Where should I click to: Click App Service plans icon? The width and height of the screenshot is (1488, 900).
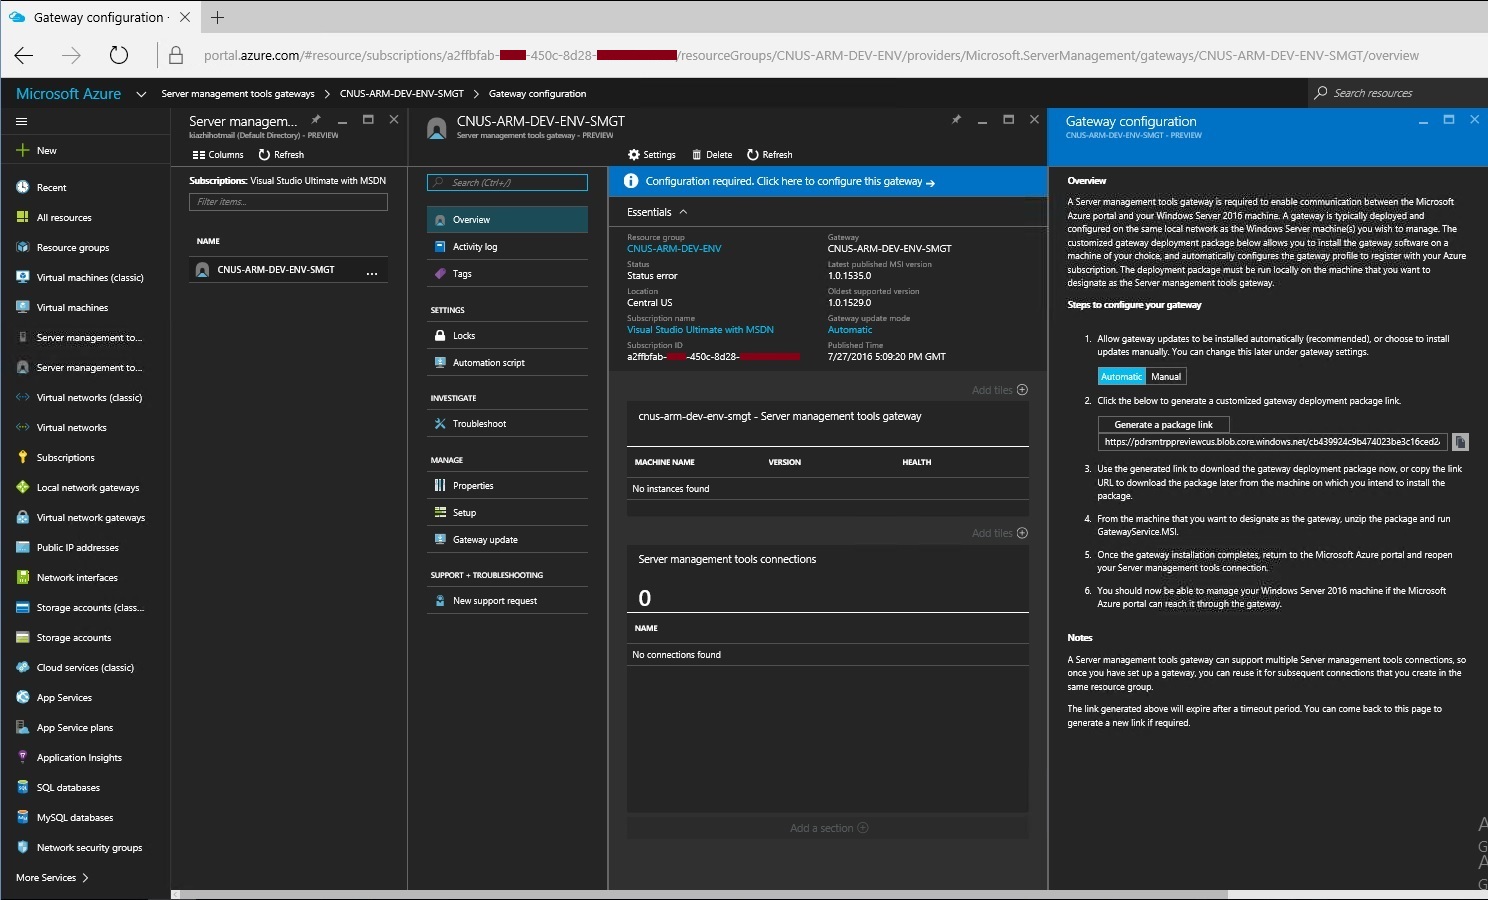(22, 727)
